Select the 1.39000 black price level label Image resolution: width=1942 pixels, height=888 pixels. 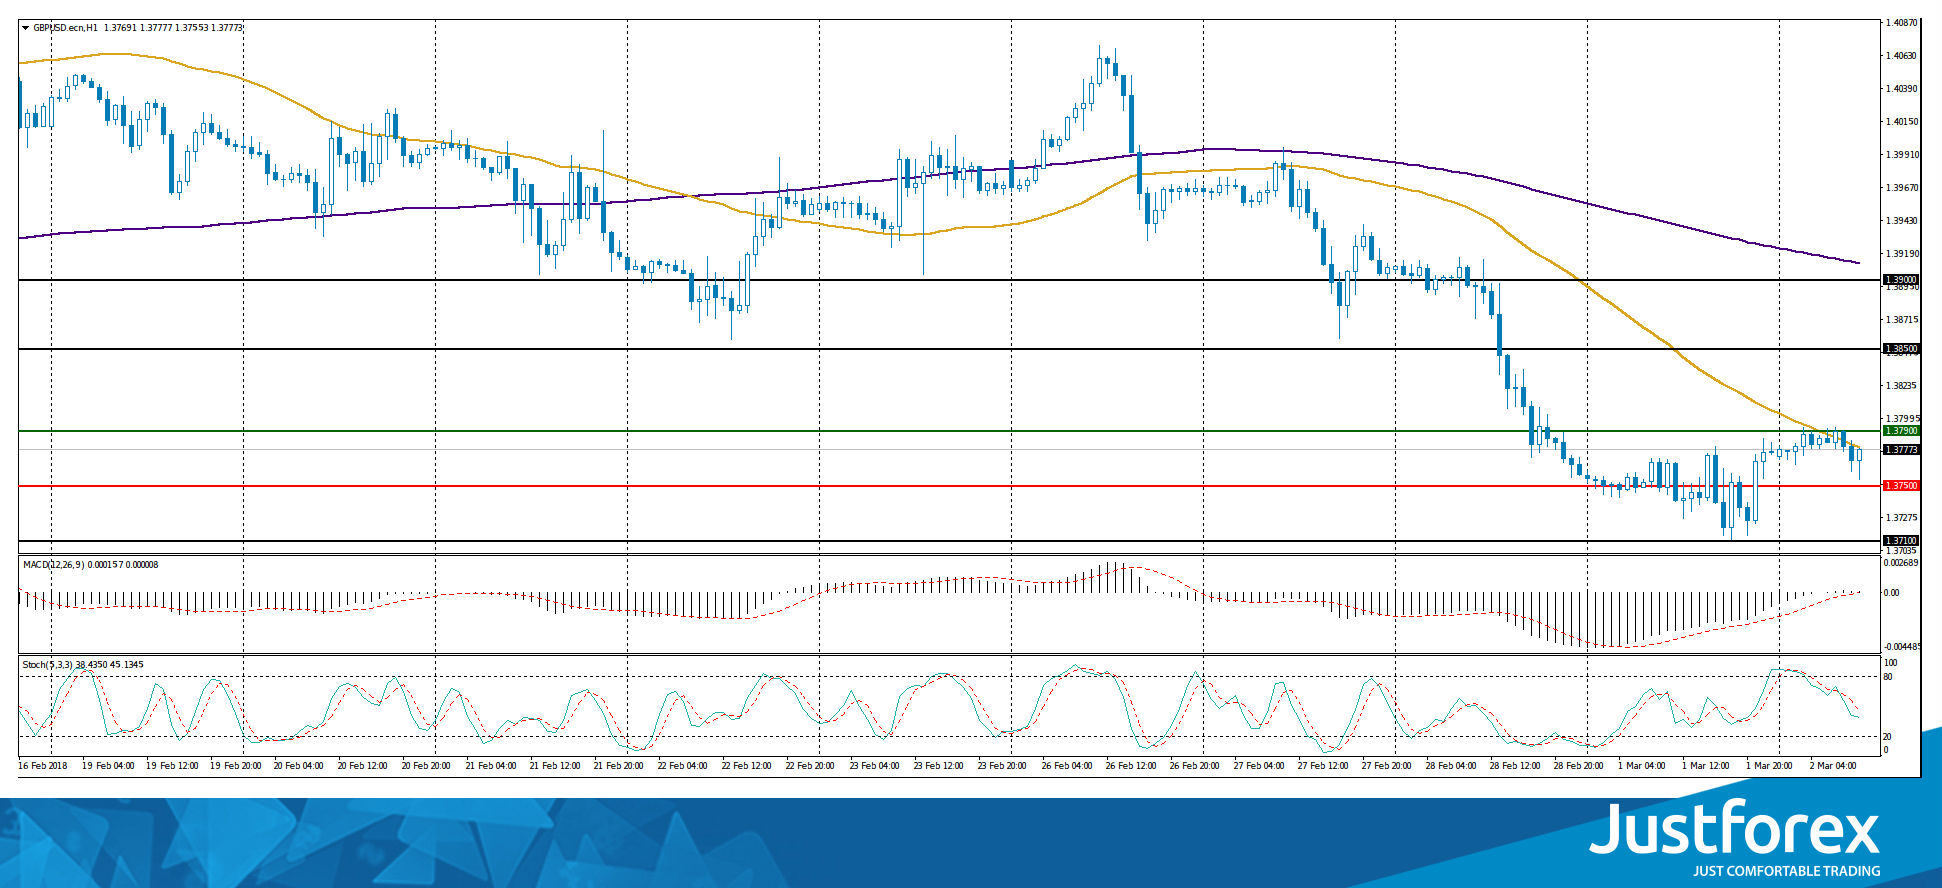(x=1901, y=280)
